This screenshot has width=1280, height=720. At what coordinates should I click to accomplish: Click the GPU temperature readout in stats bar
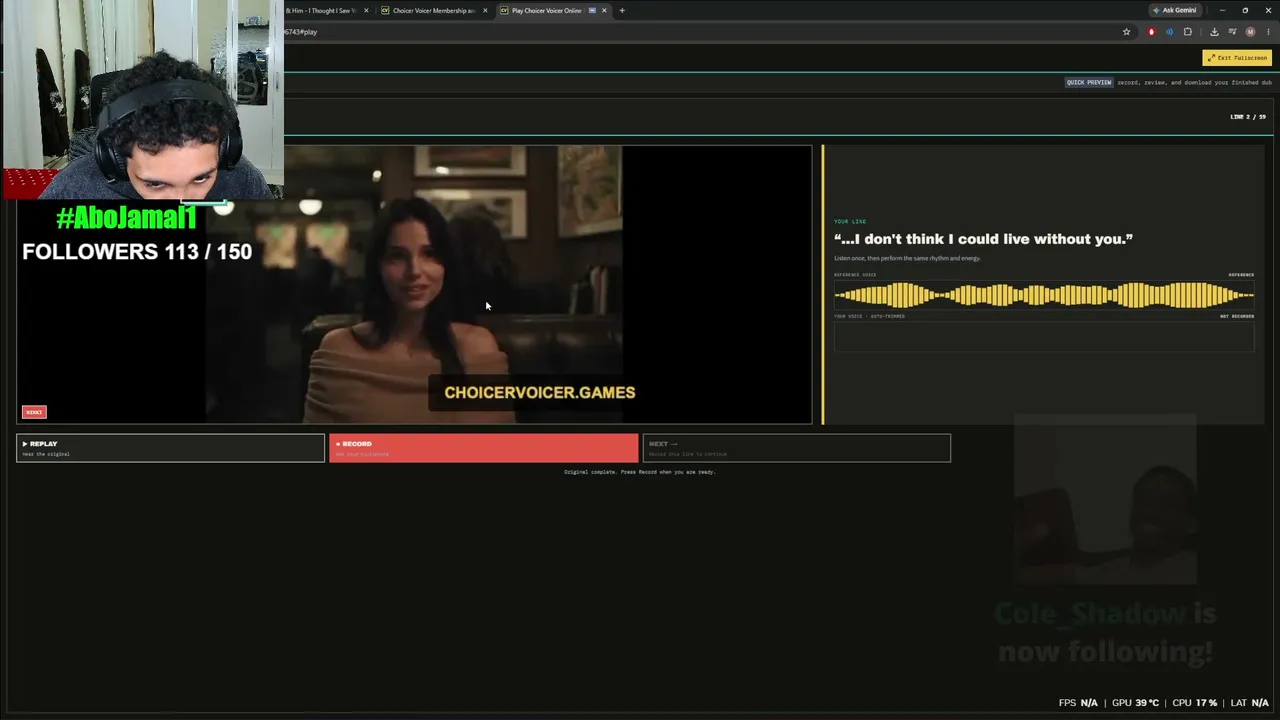point(1135,703)
